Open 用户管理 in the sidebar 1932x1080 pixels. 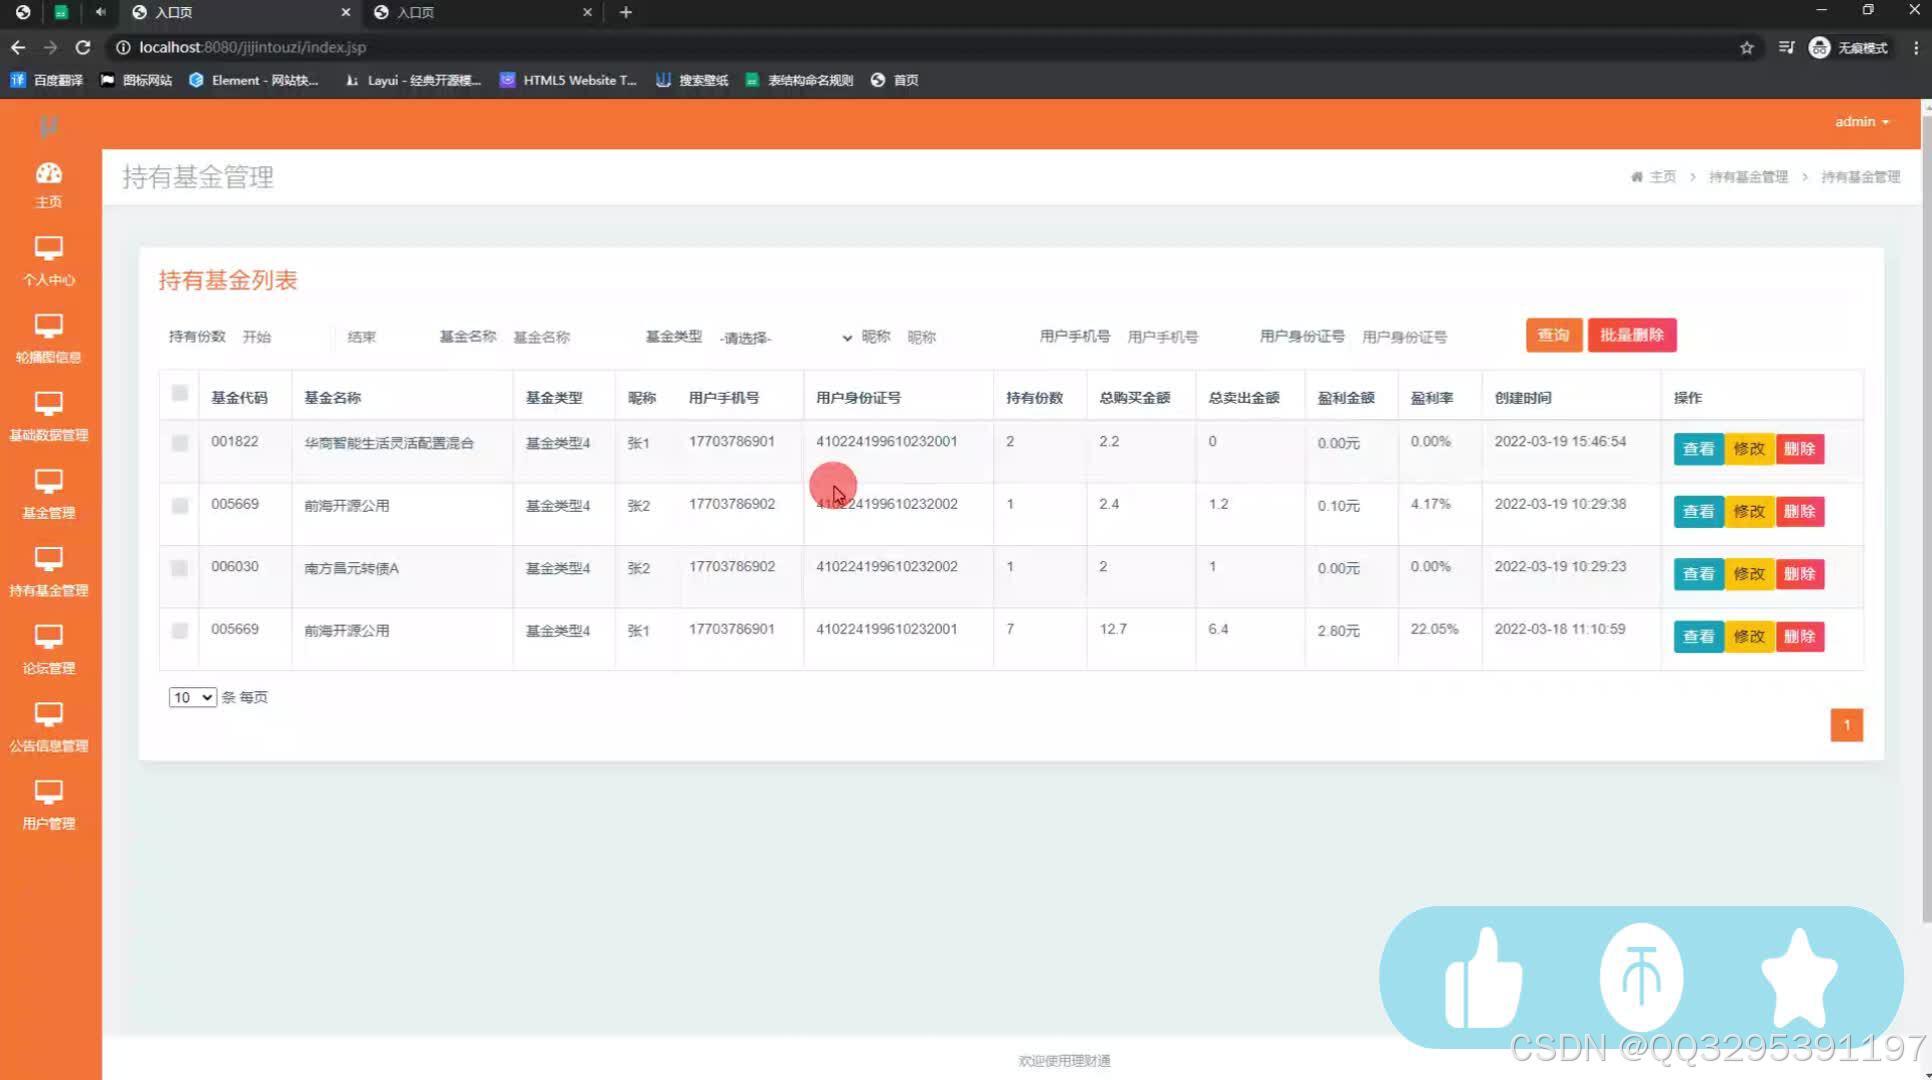click(x=49, y=807)
